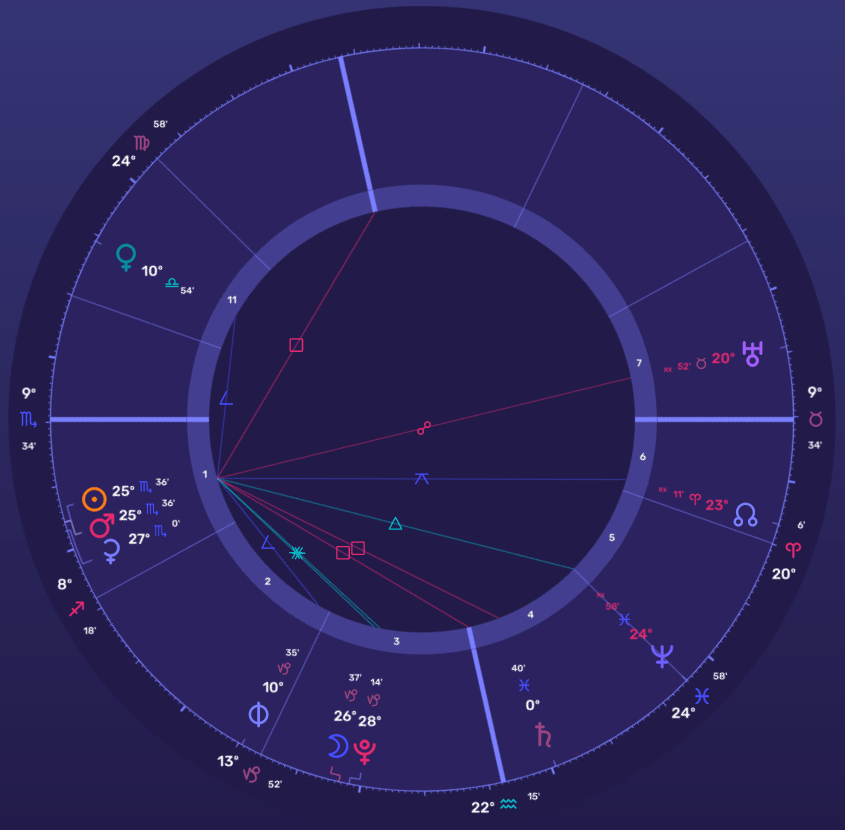Click the Aquarius cusp sign at 22°

[x=509, y=803]
